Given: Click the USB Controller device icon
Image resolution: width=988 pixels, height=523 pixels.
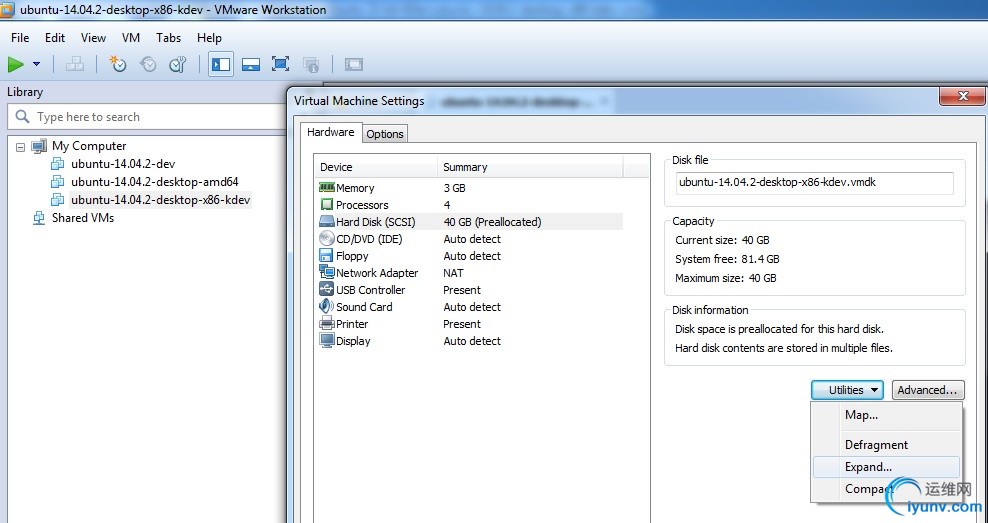Looking at the screenshot, I should [x=326, y=289].
